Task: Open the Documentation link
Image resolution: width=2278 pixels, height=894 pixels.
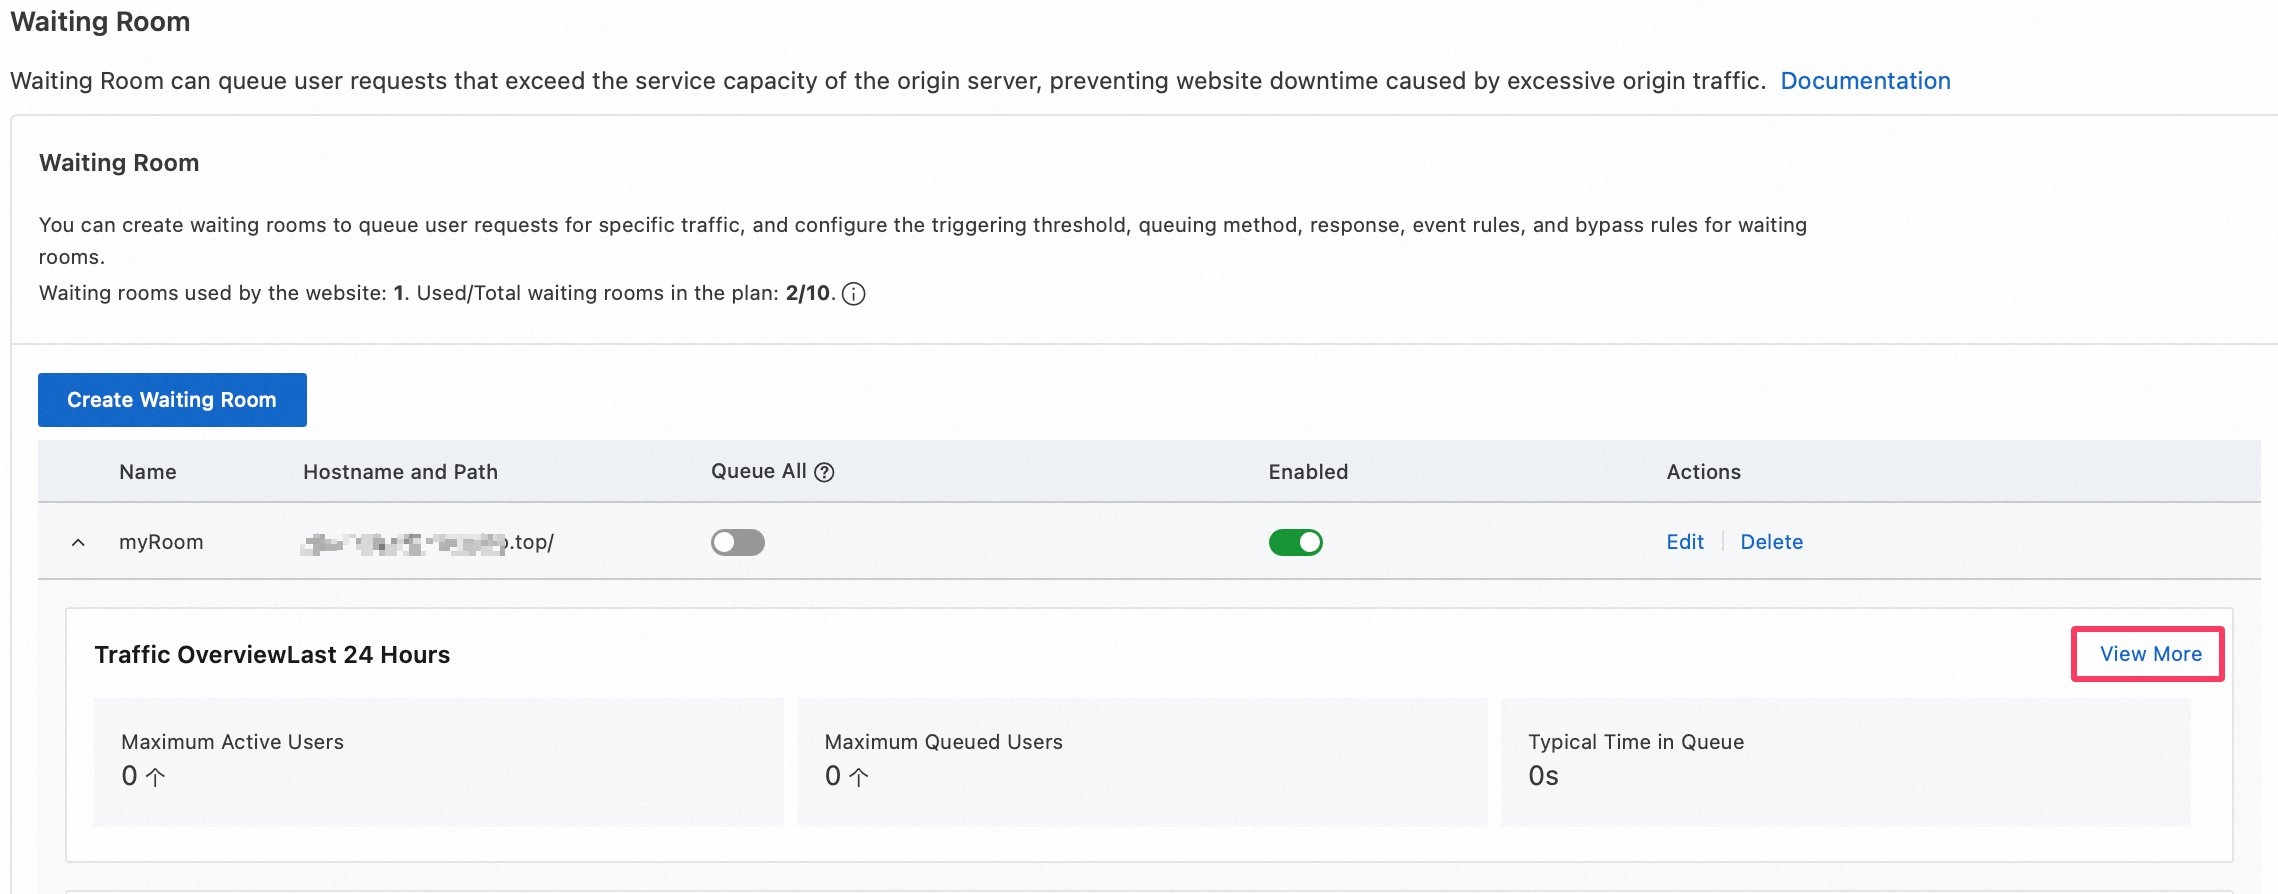Action: (x=1865, y=81)
